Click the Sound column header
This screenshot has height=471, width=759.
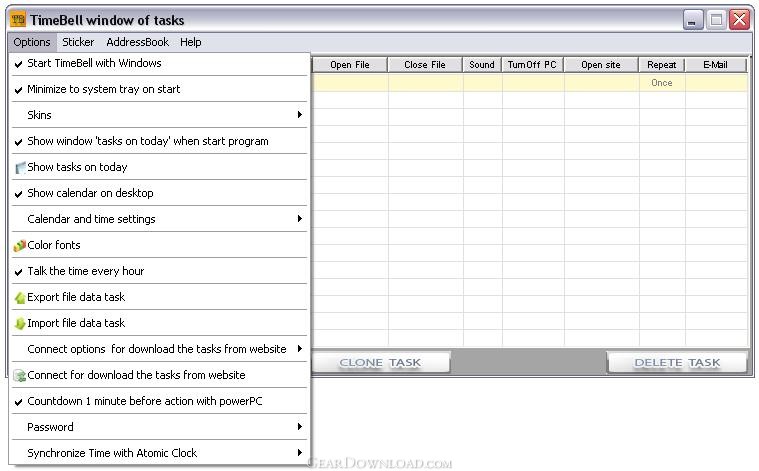482,65
